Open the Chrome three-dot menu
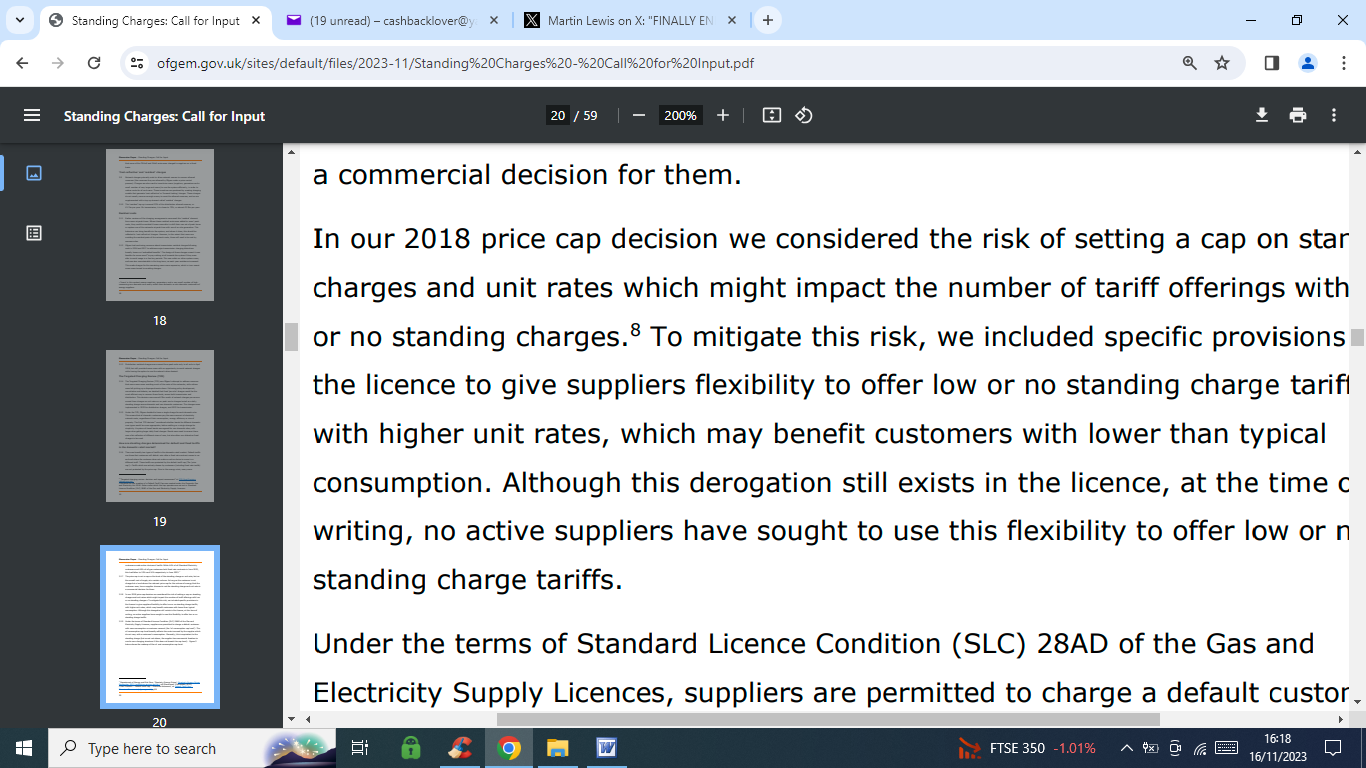This screenshot has width=1366, height=768. coord(1343,63)
